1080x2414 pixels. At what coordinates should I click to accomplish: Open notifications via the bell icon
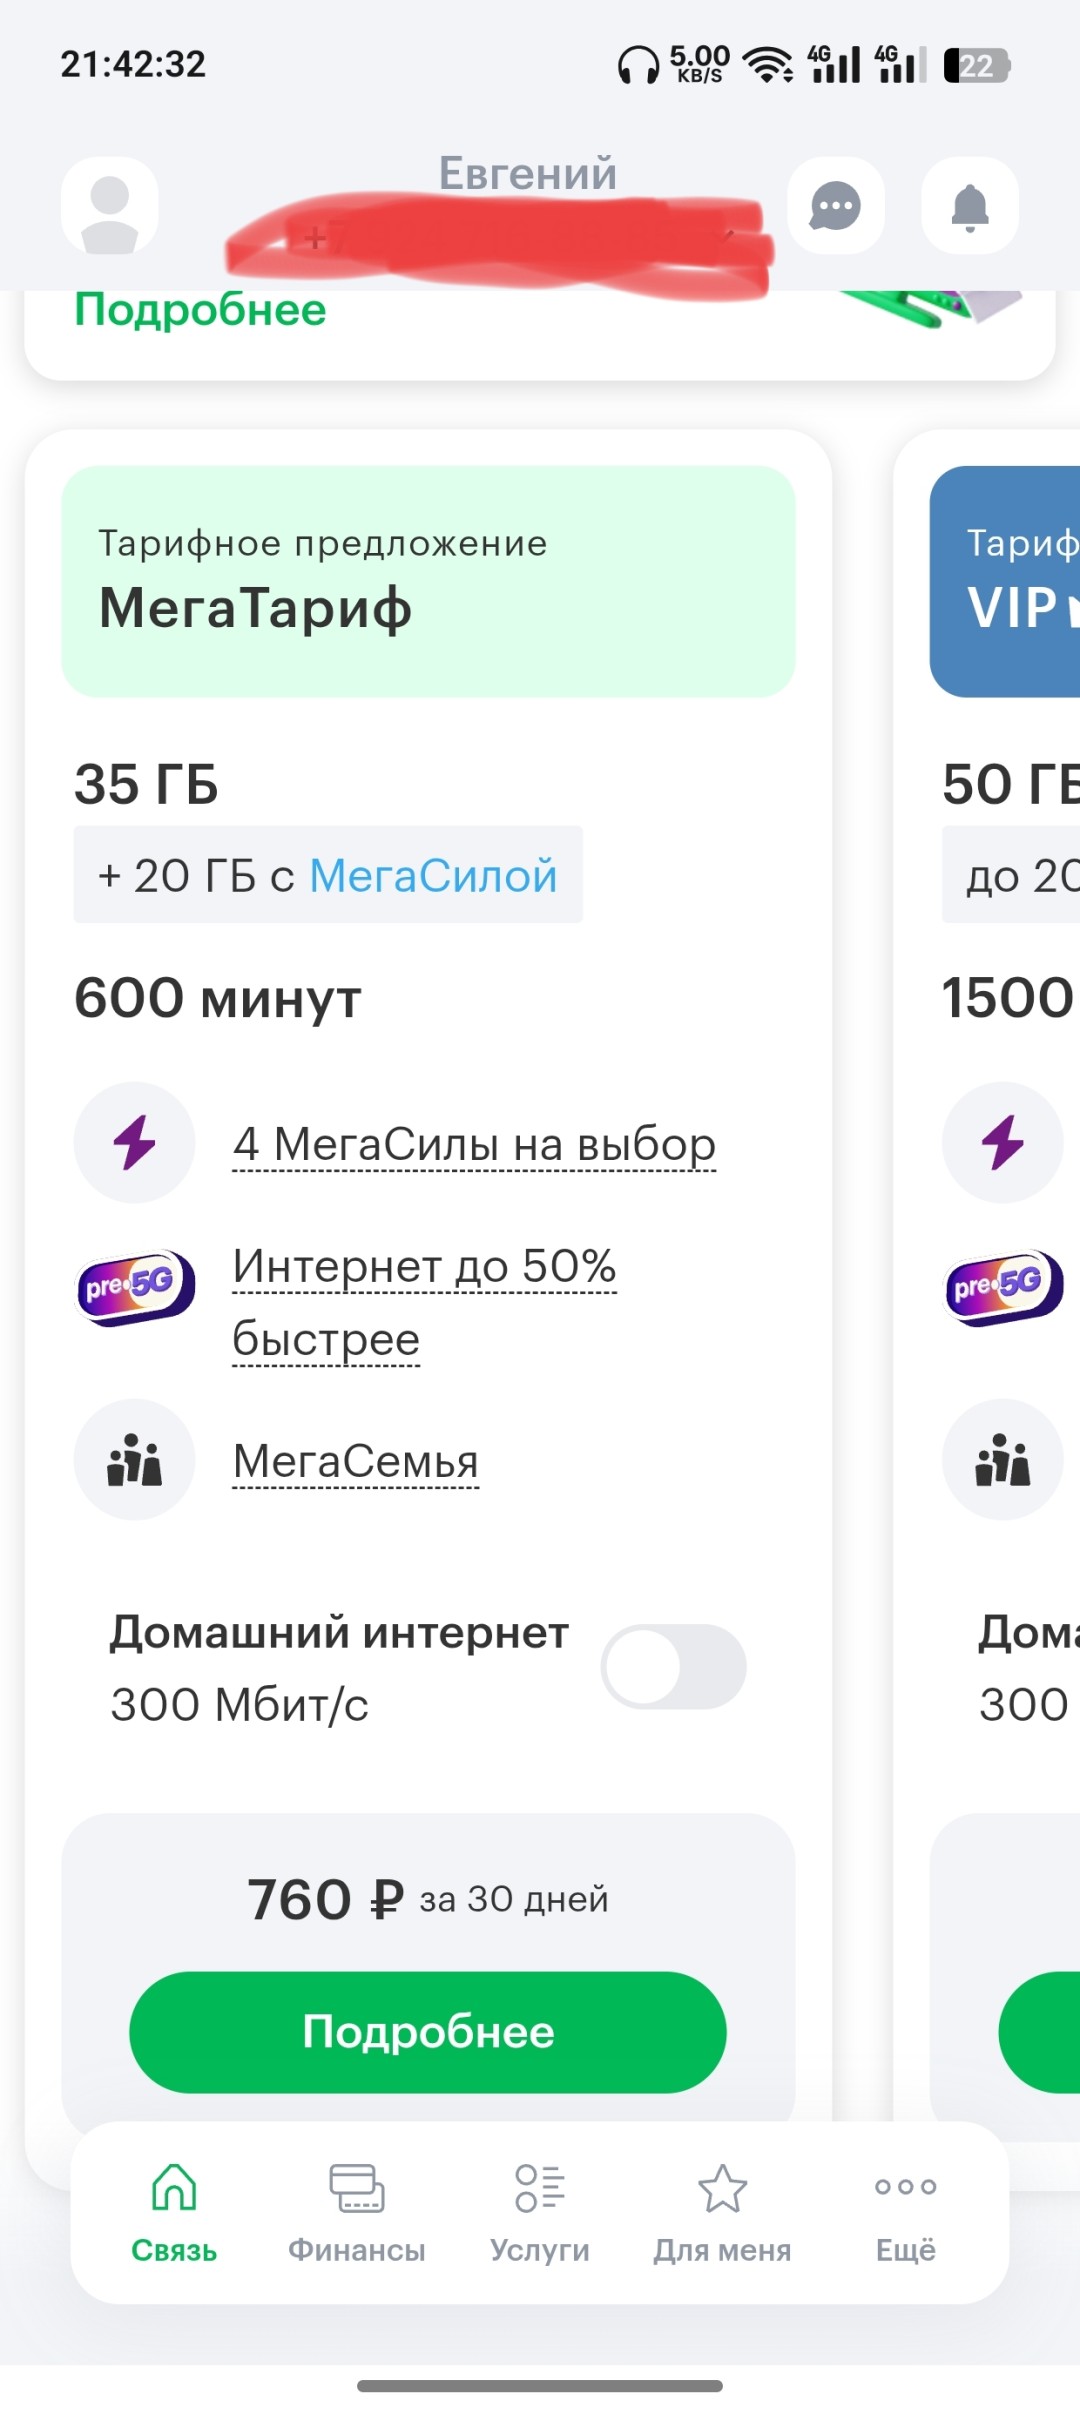pos(968,207)
